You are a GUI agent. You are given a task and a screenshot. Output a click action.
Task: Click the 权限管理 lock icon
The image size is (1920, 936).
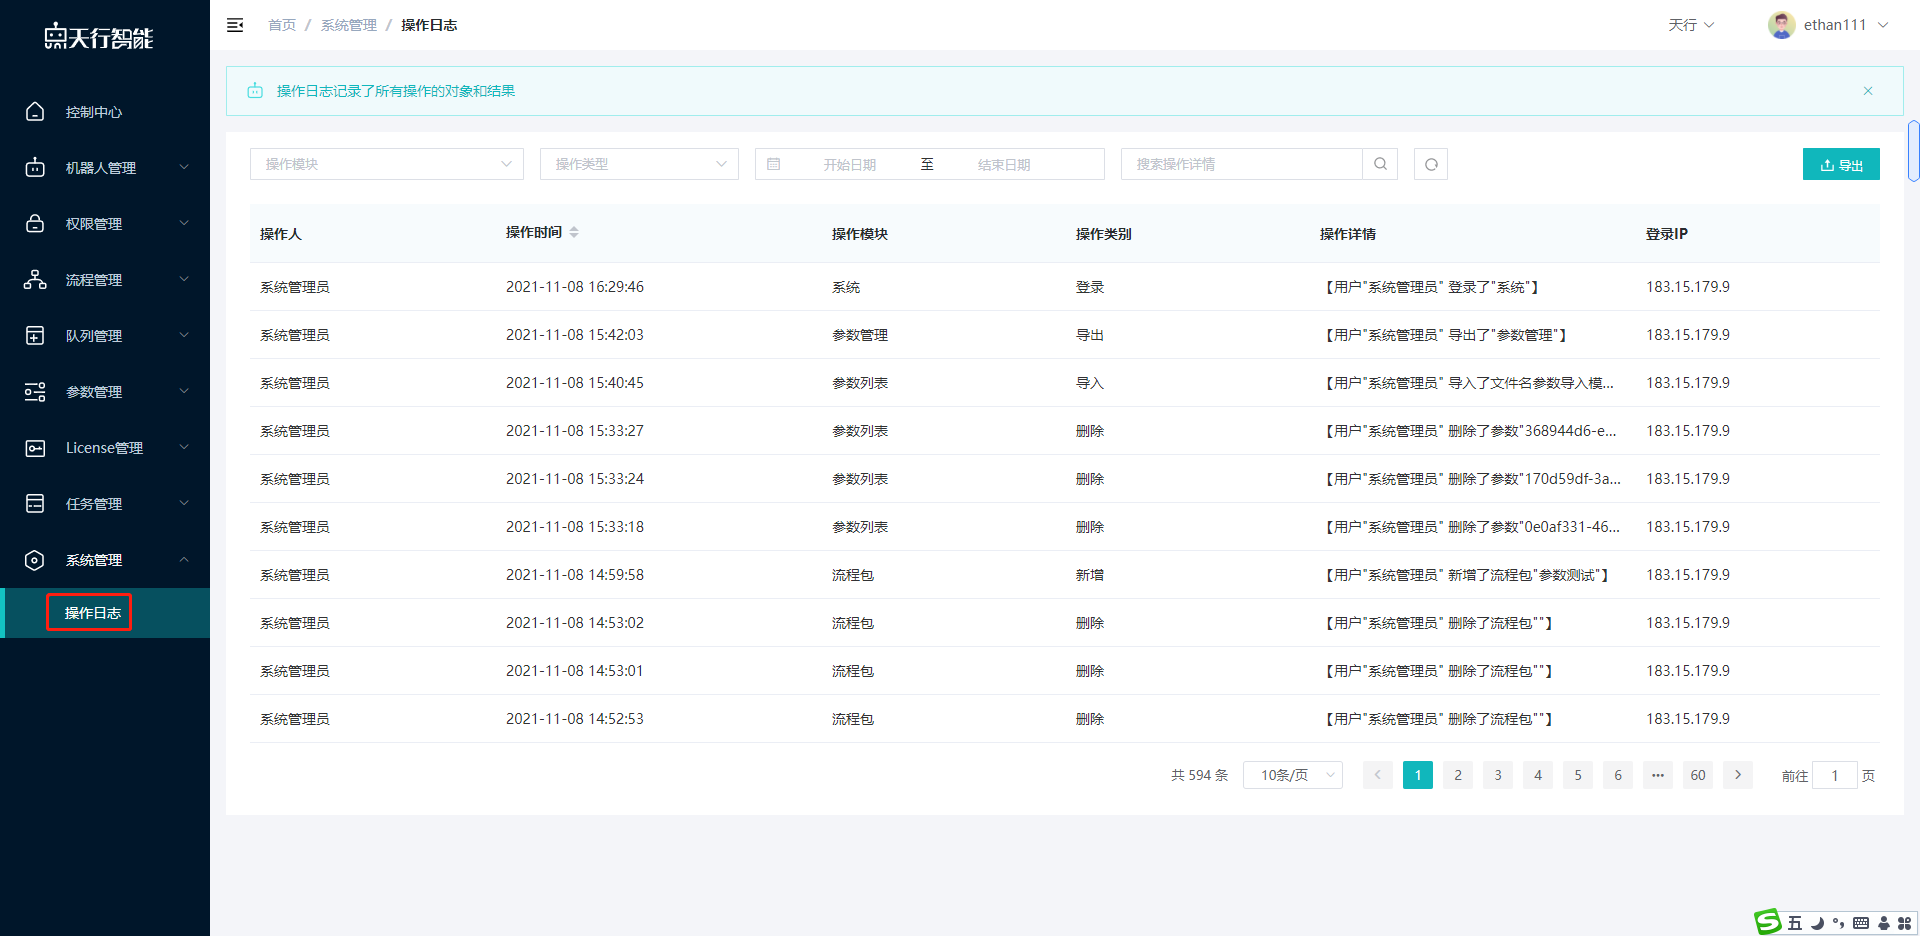coord(35,224)
